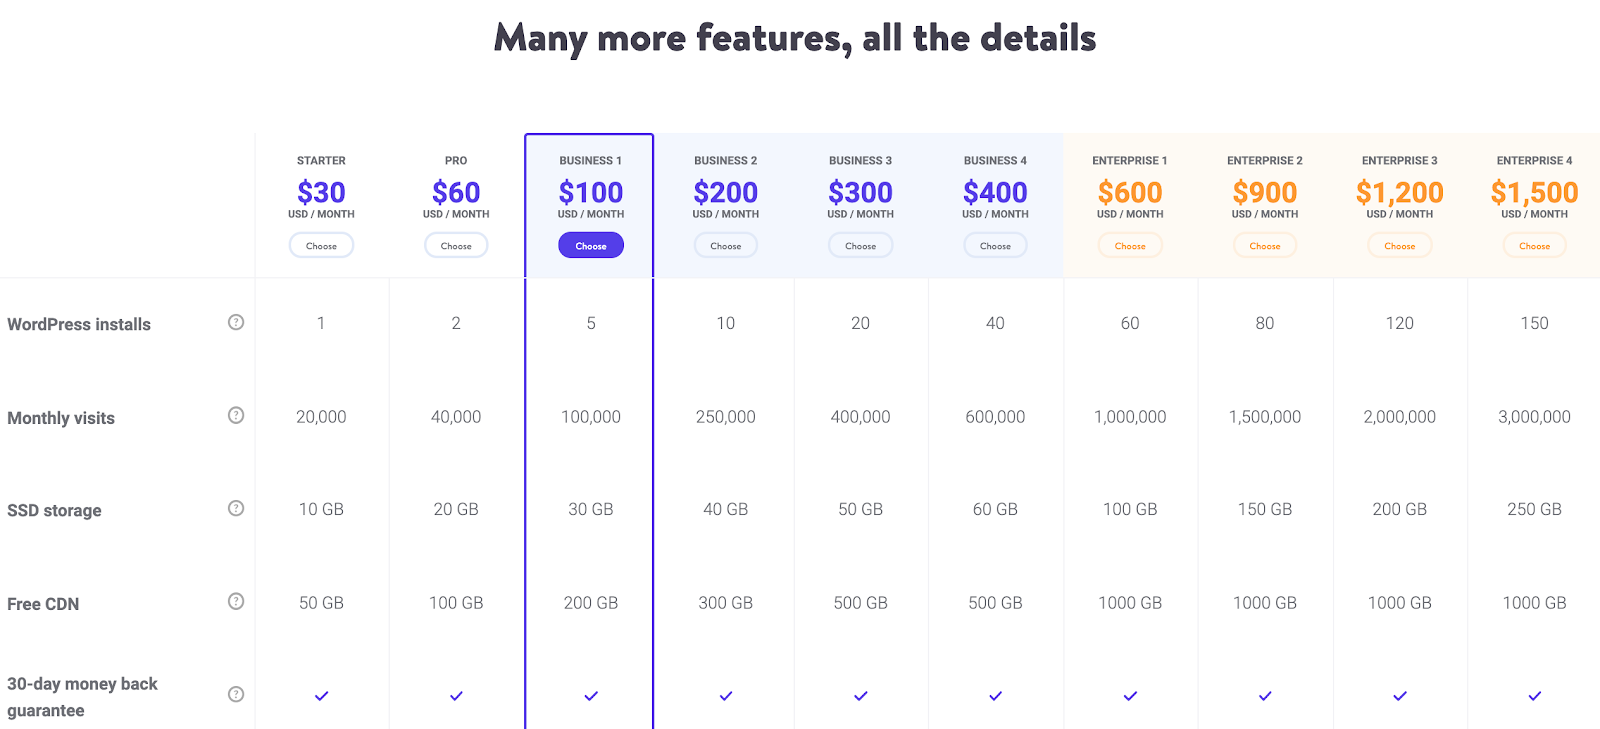Click Business 1 money back guarantee checkmark
This screenshot has width=1600, height=729.
pyautogui.click(x=591, y=696)
